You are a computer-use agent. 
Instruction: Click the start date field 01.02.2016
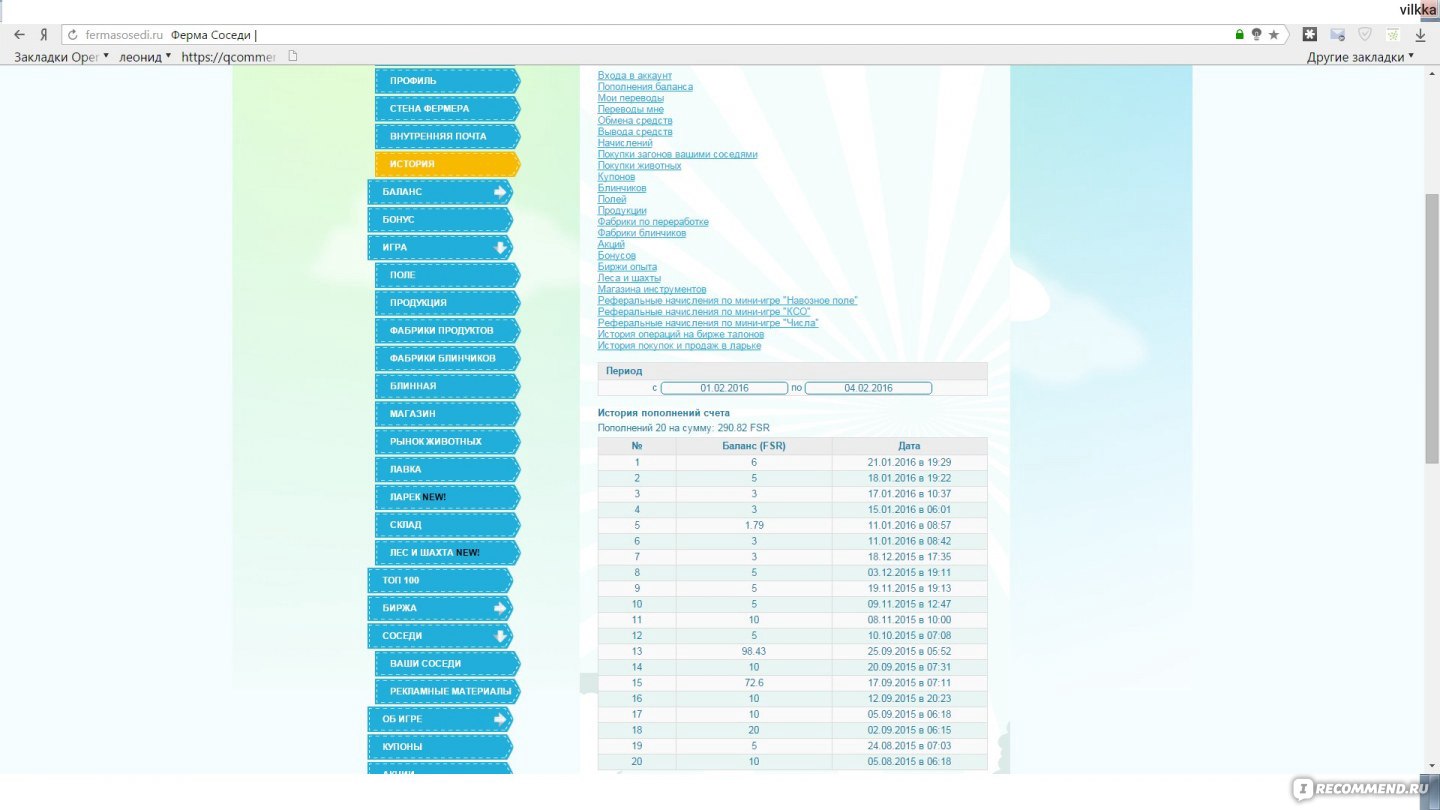(724, 388)
